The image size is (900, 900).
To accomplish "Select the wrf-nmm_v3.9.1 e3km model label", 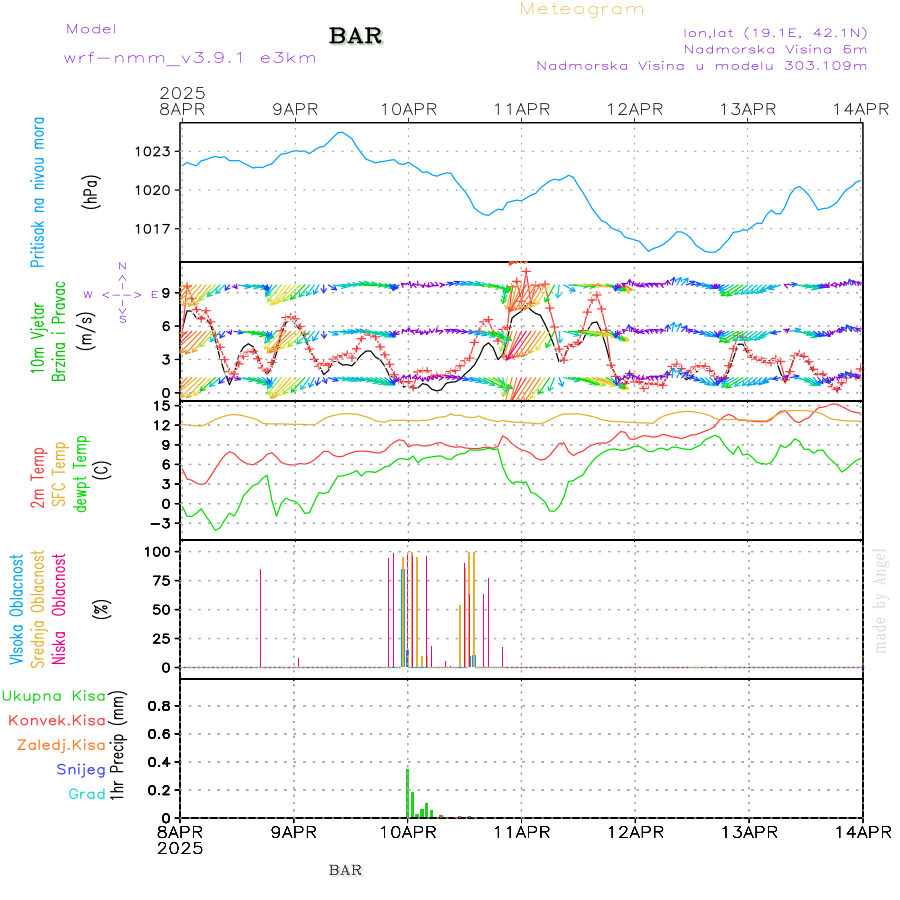I will (190, 58).
